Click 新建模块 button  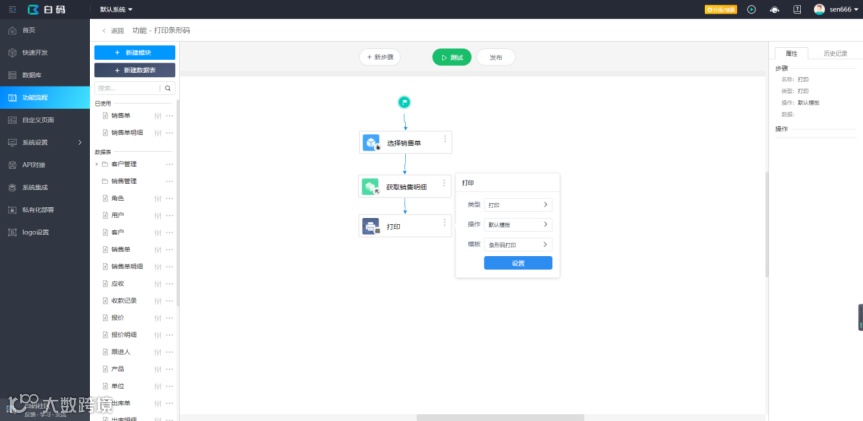(x=135, y=52)
